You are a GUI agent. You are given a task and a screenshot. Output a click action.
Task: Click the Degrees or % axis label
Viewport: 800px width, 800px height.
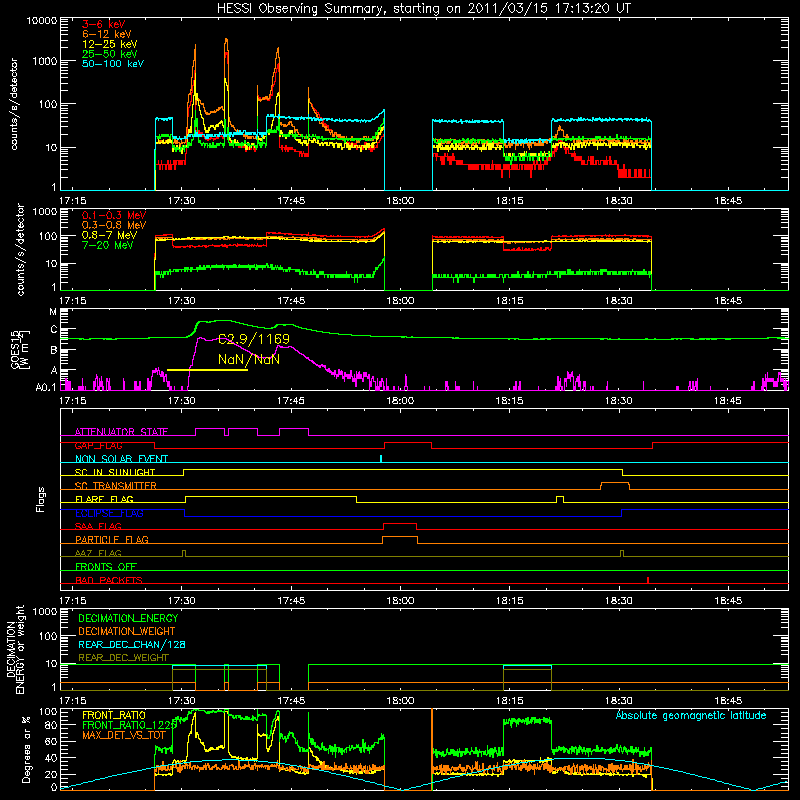pos(26,750)
